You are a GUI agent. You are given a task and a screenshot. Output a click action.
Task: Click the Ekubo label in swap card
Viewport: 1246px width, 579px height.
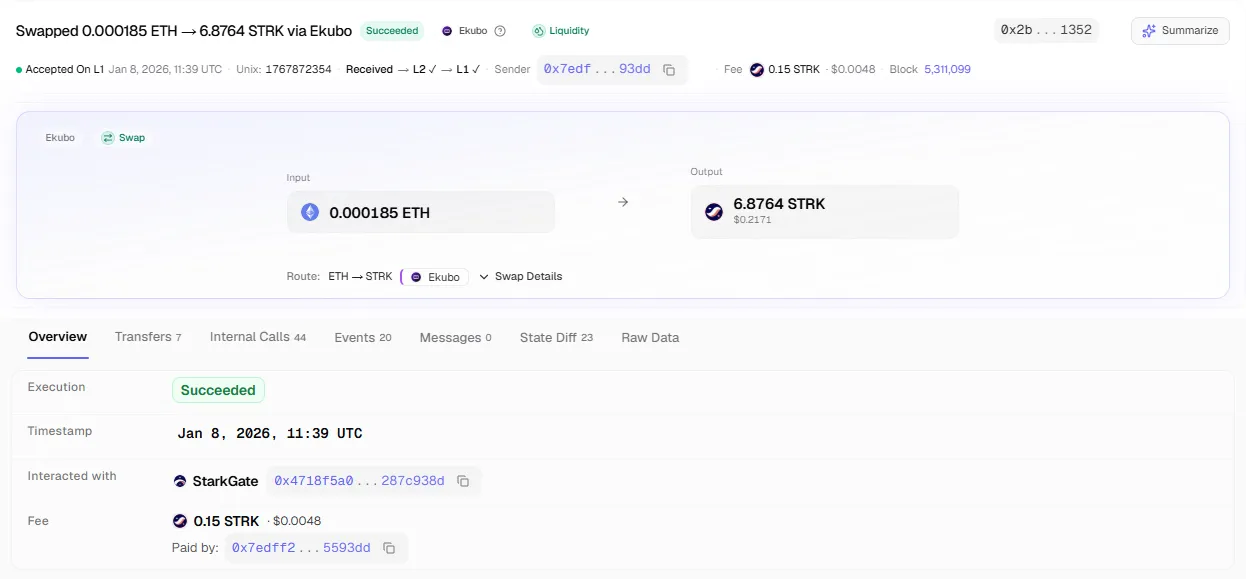click(60, 138)
